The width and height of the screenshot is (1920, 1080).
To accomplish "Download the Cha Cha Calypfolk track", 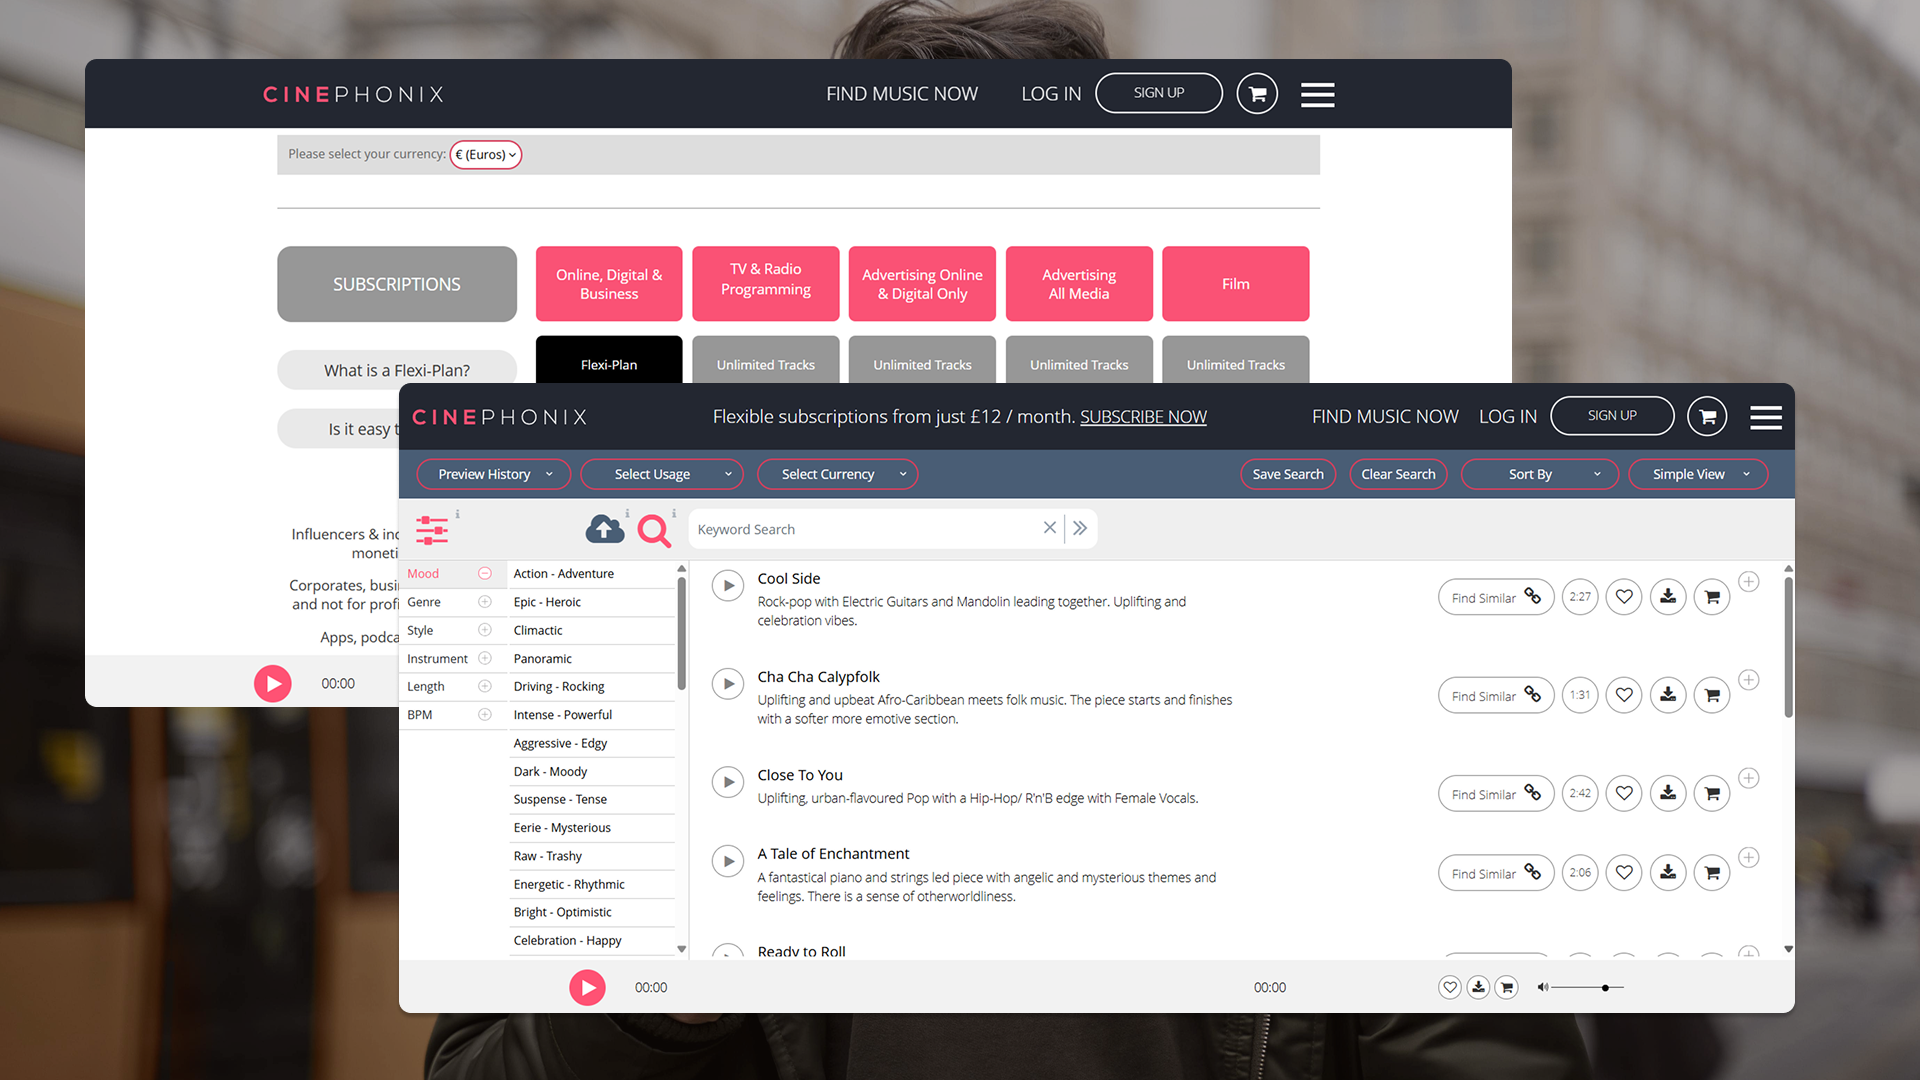I will pyautogui.click(x=1668, y=695).
